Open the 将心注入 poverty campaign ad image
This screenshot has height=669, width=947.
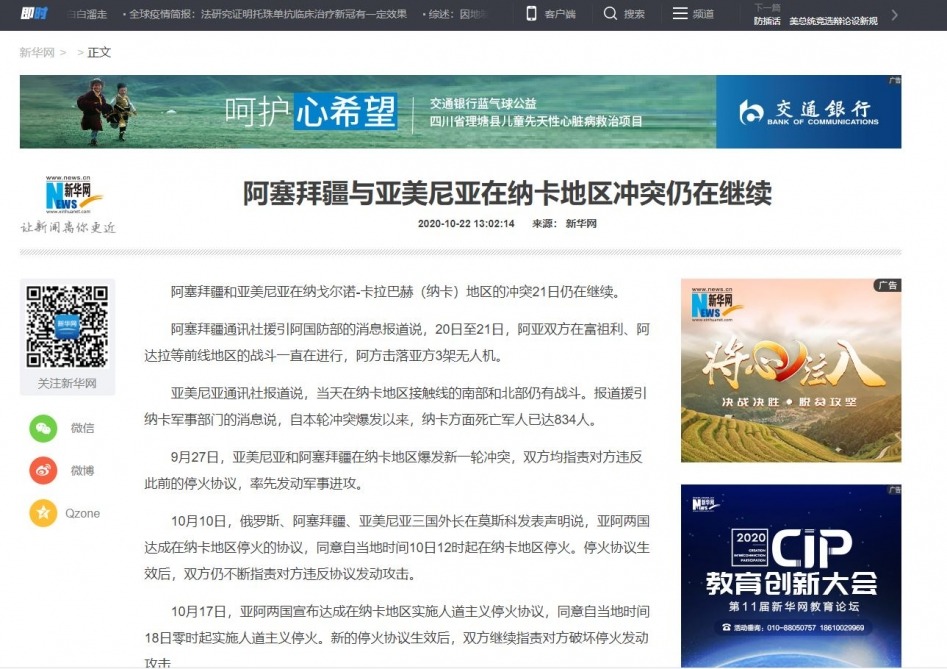pyautogui.click(x=791, y=370)
